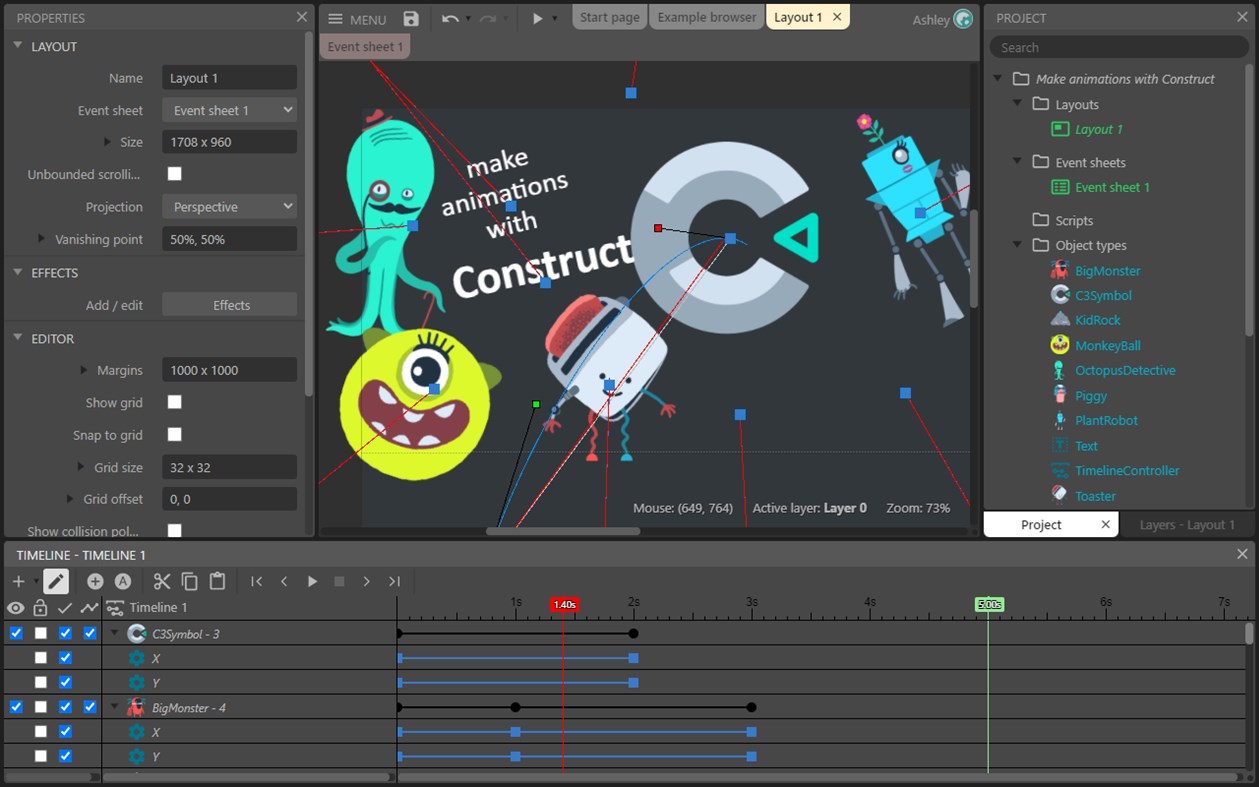Click the add keyframe plus-circle icon

pos(96,581)
